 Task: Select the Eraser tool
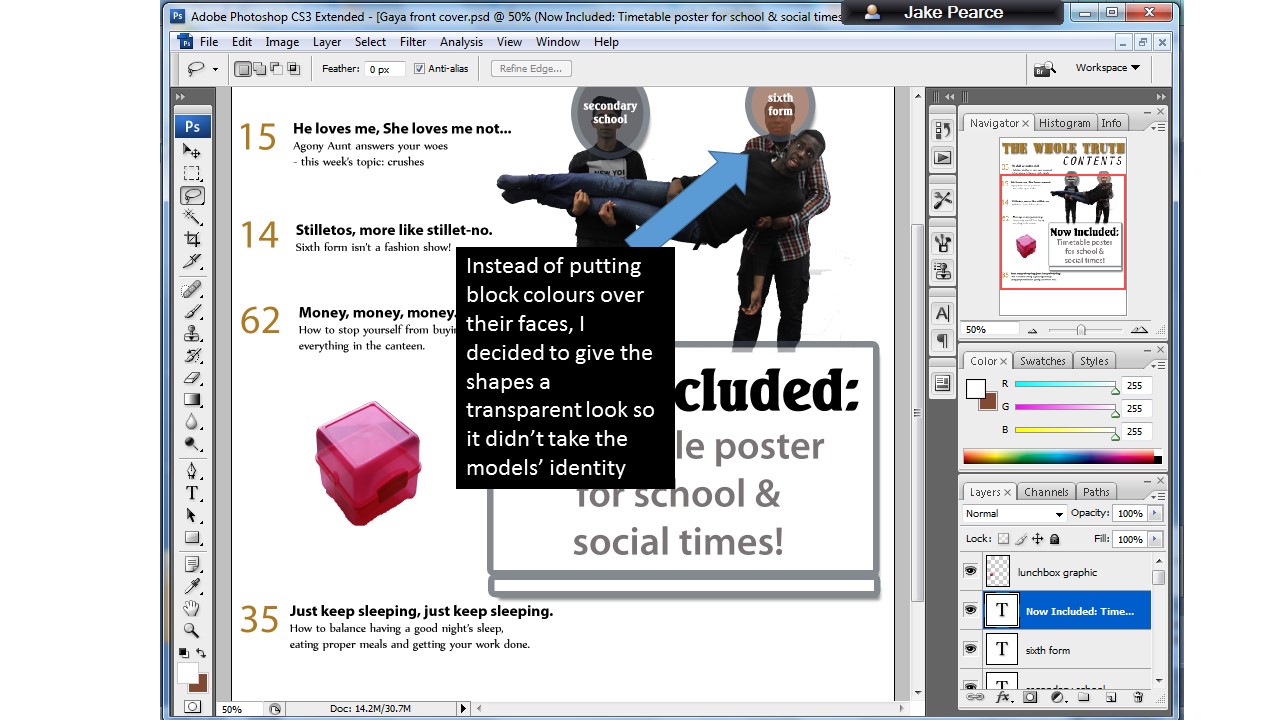(192, 378)
